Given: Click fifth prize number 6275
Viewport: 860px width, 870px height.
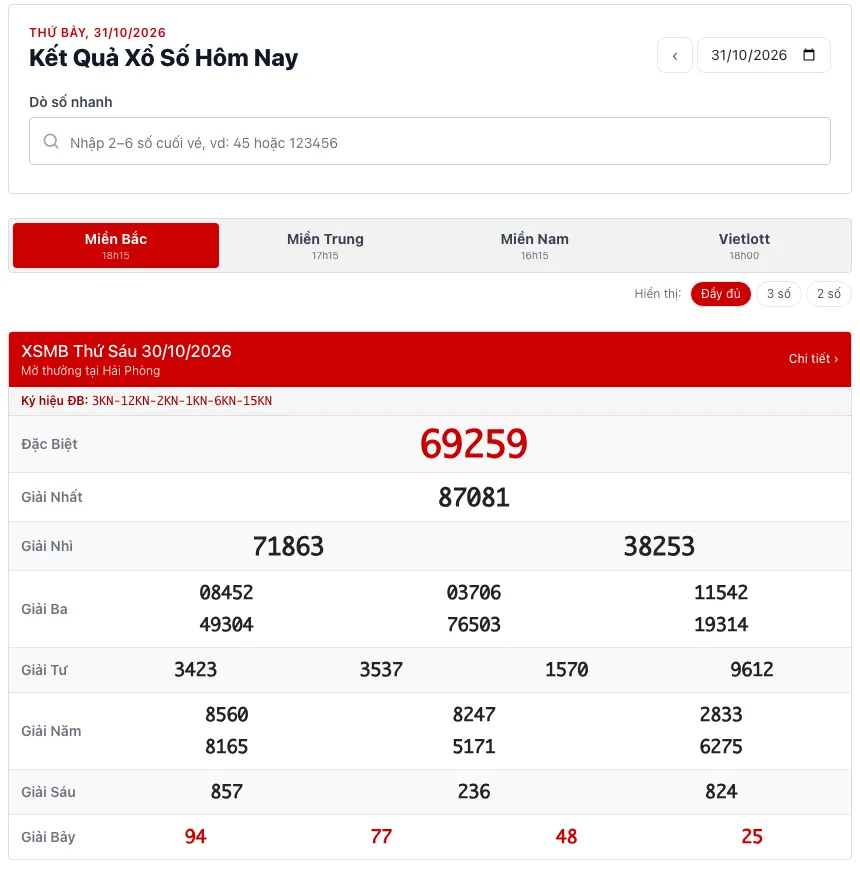Looking at the screenshot, I should (721, 747).
